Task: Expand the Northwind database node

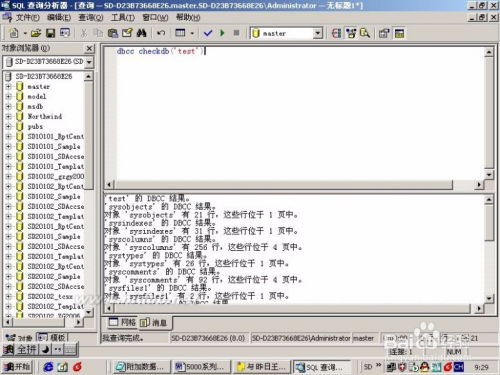Action: (x=8, y=116)
